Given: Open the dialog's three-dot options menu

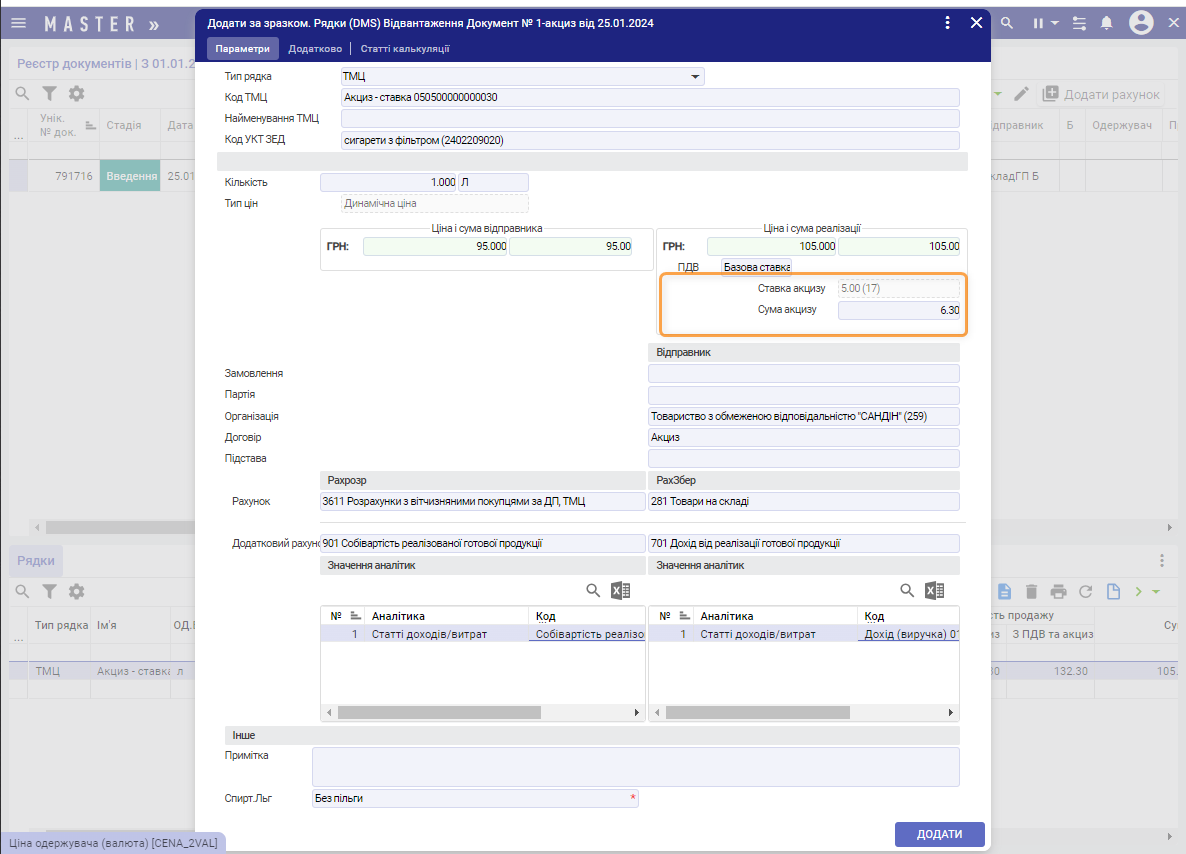Looking at the screenshot, I should [x=948, y=23].
